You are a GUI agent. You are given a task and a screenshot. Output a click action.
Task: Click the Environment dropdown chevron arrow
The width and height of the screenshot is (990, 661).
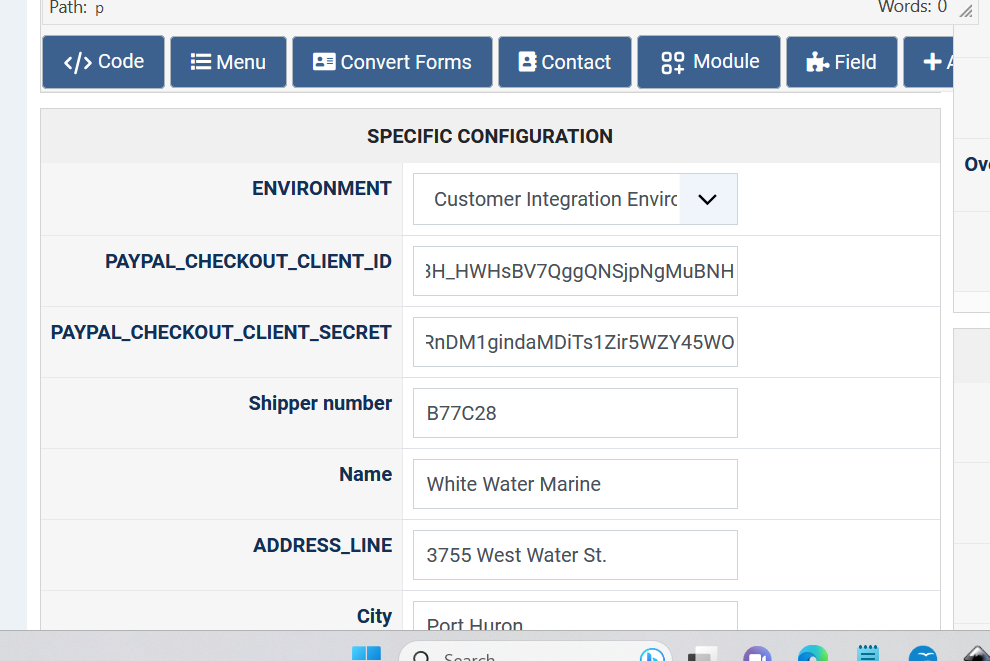click(707, 199)
